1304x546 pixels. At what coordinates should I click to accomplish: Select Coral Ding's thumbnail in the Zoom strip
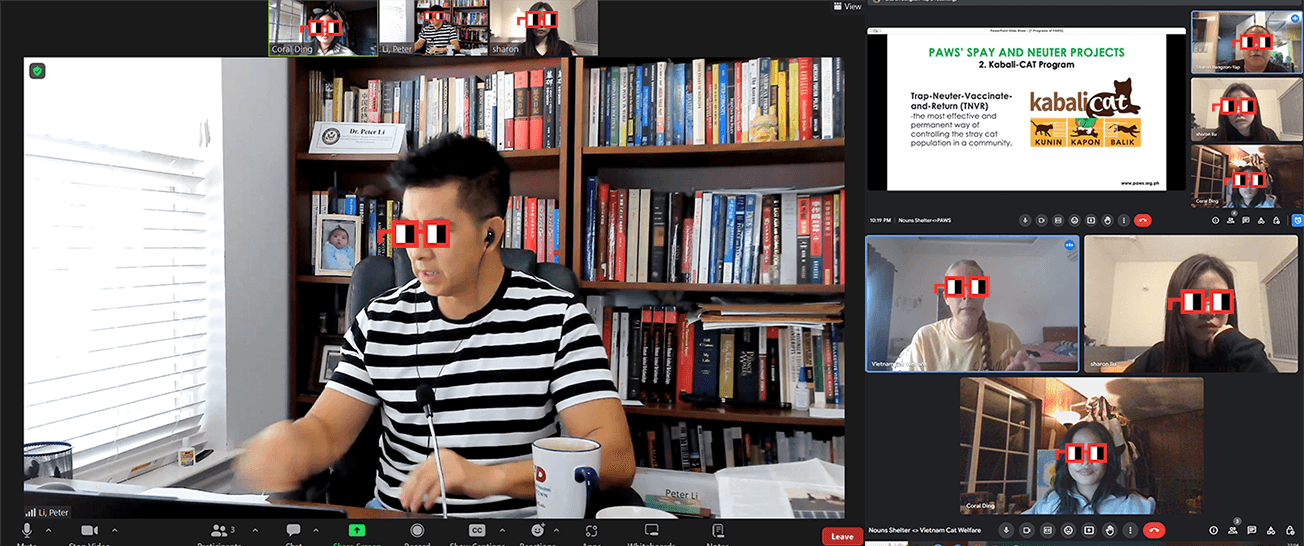tap(322, 28)
